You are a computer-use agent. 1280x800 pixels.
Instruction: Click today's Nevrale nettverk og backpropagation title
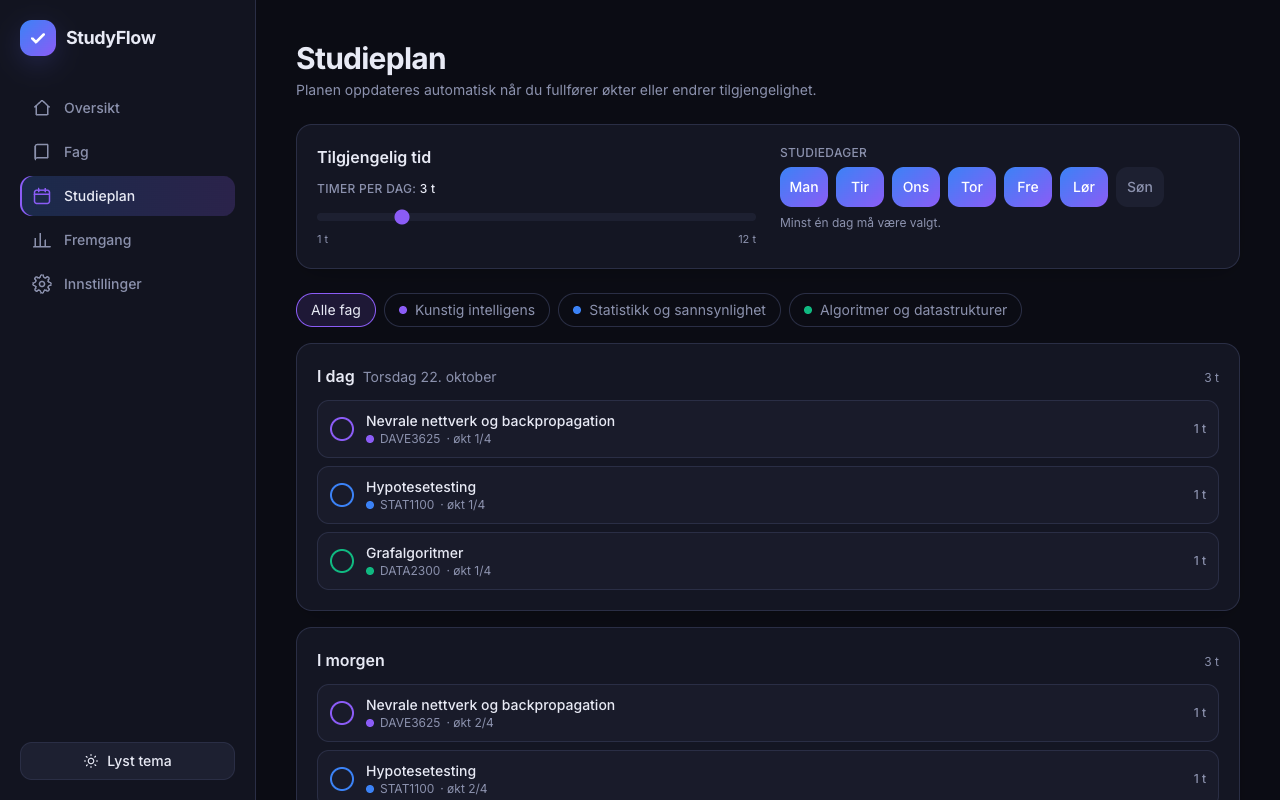[490, 421]
